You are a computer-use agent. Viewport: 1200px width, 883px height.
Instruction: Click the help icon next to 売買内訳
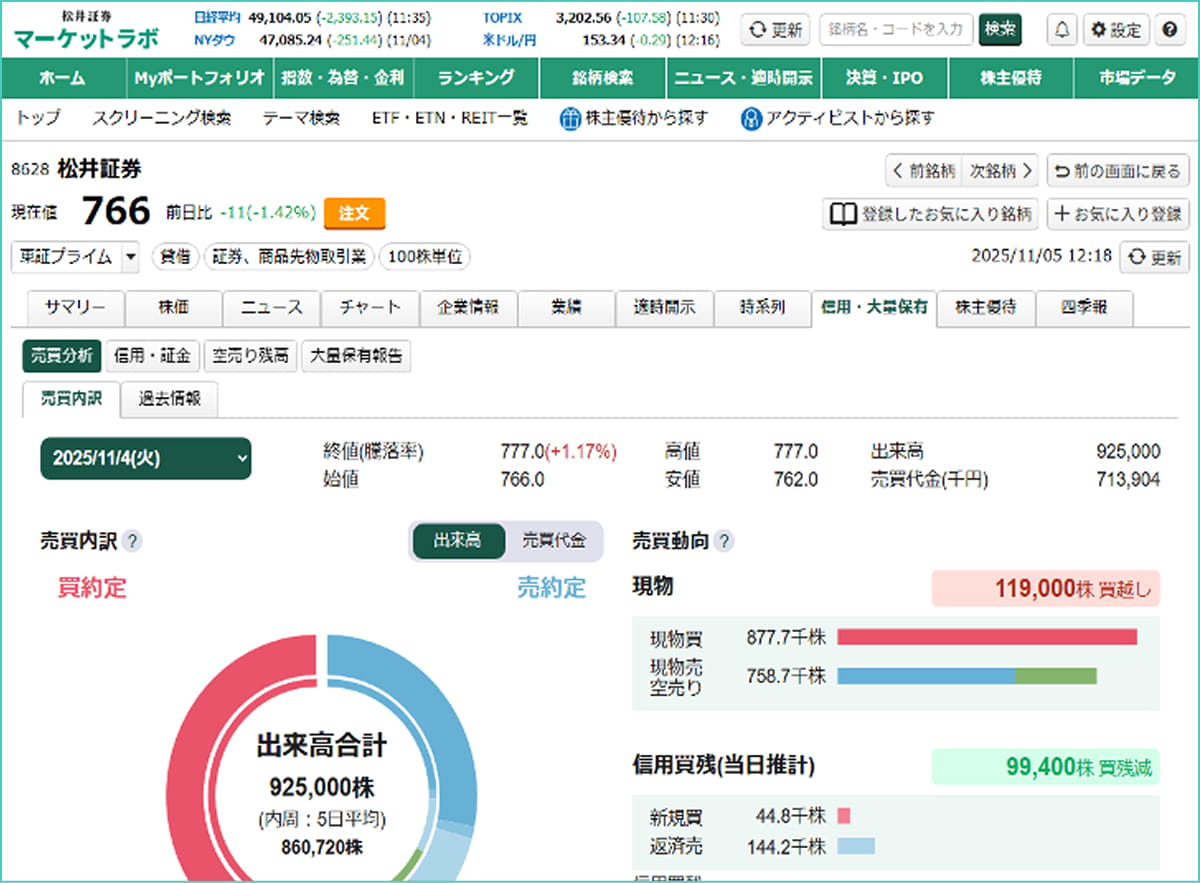tap(132, 542)
